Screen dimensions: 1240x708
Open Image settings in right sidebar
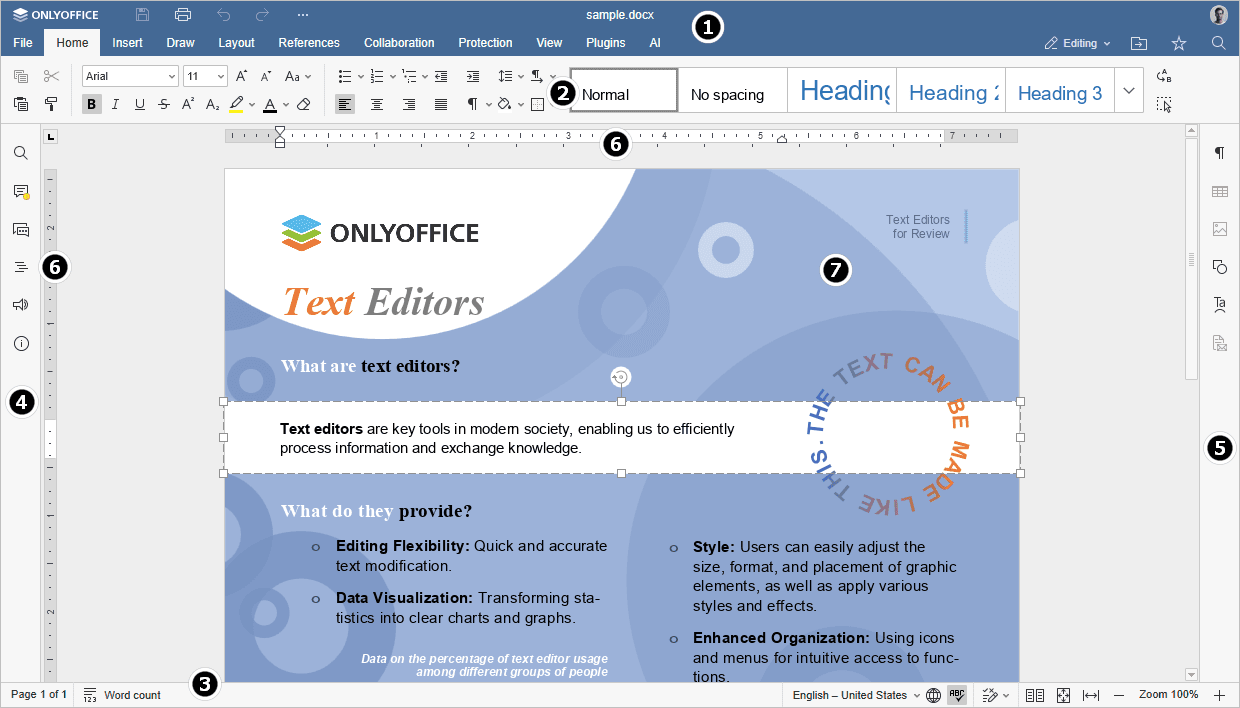1219,229
